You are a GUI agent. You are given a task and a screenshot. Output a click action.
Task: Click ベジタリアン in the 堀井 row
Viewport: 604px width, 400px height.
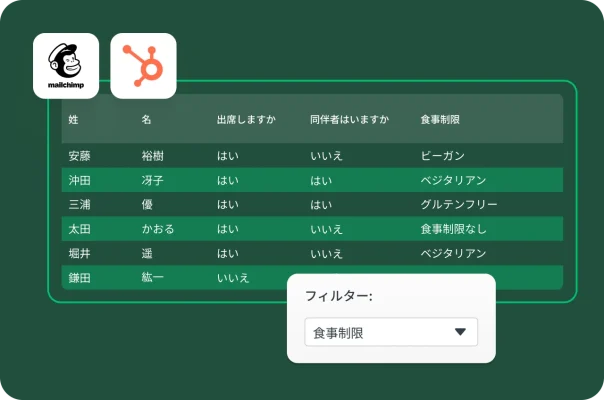453,253
